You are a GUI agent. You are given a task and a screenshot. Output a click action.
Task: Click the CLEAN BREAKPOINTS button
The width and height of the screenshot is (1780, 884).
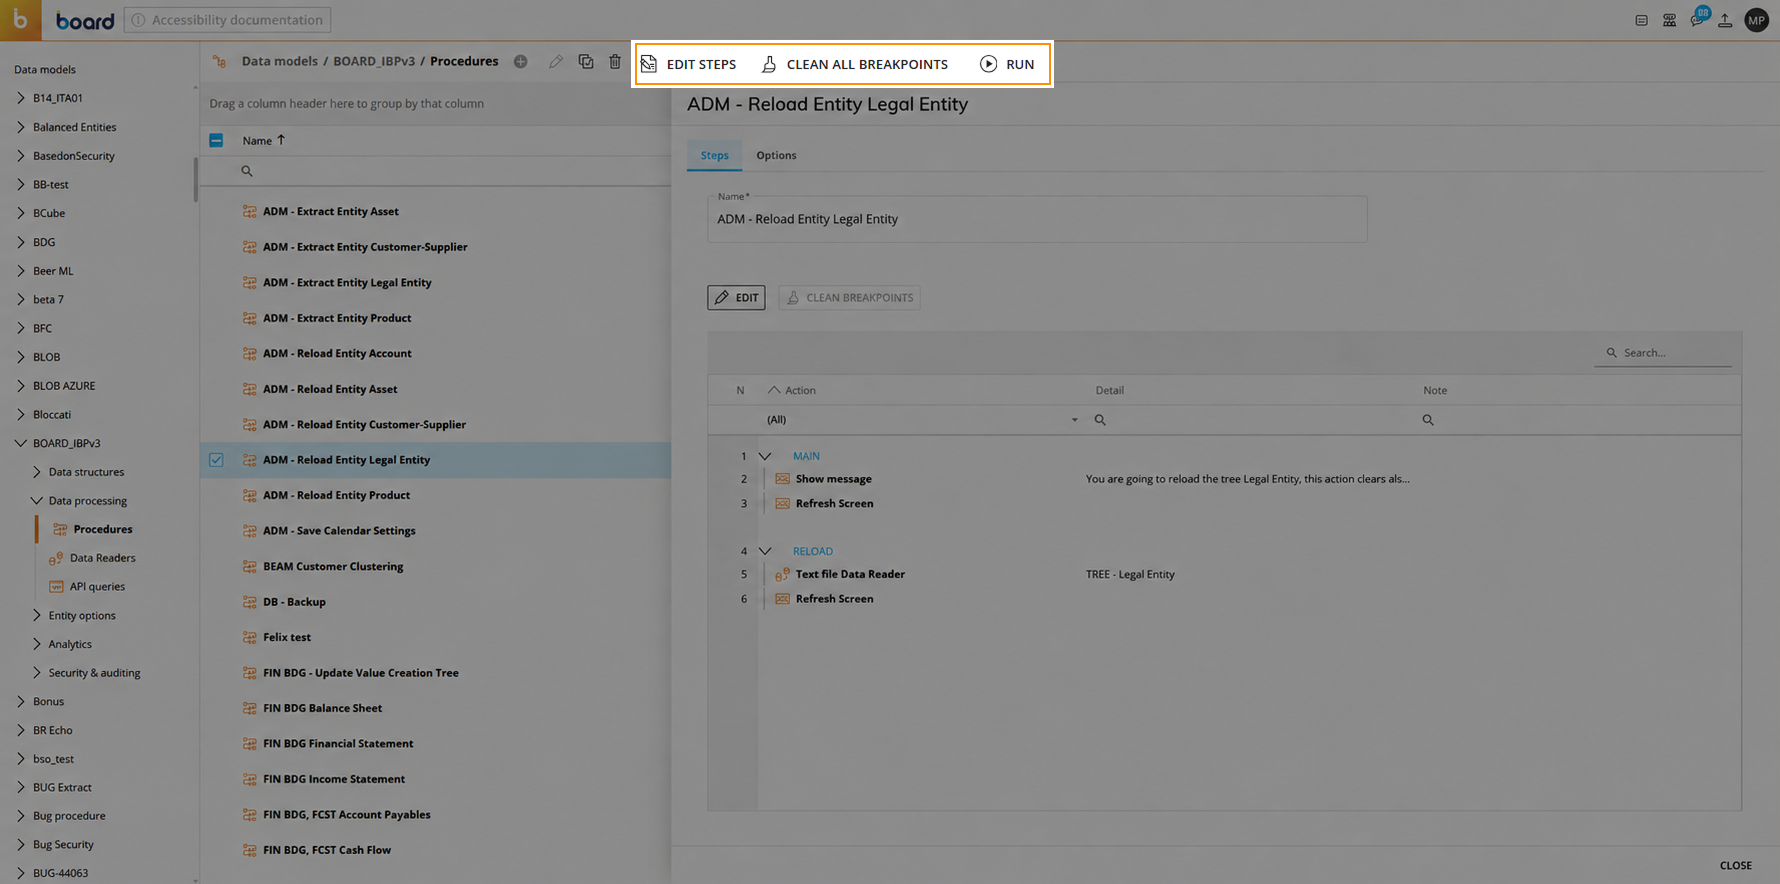click(x=849, y=297)
